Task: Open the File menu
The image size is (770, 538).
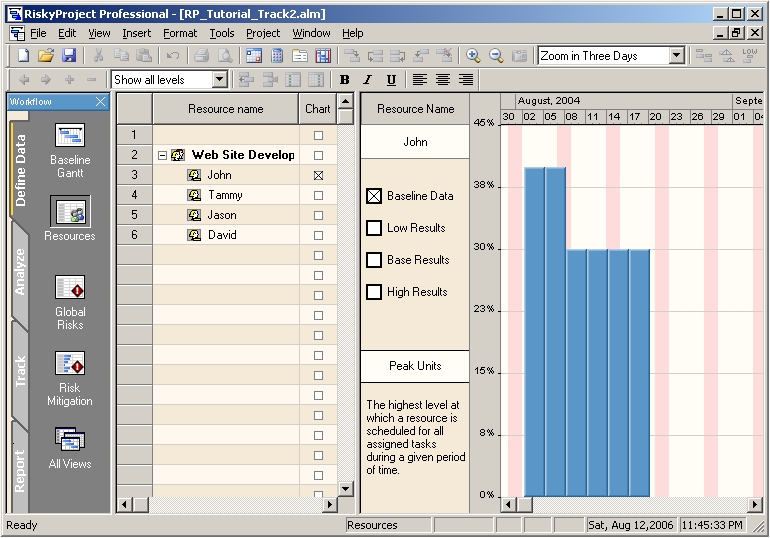Action: point(38,33)
